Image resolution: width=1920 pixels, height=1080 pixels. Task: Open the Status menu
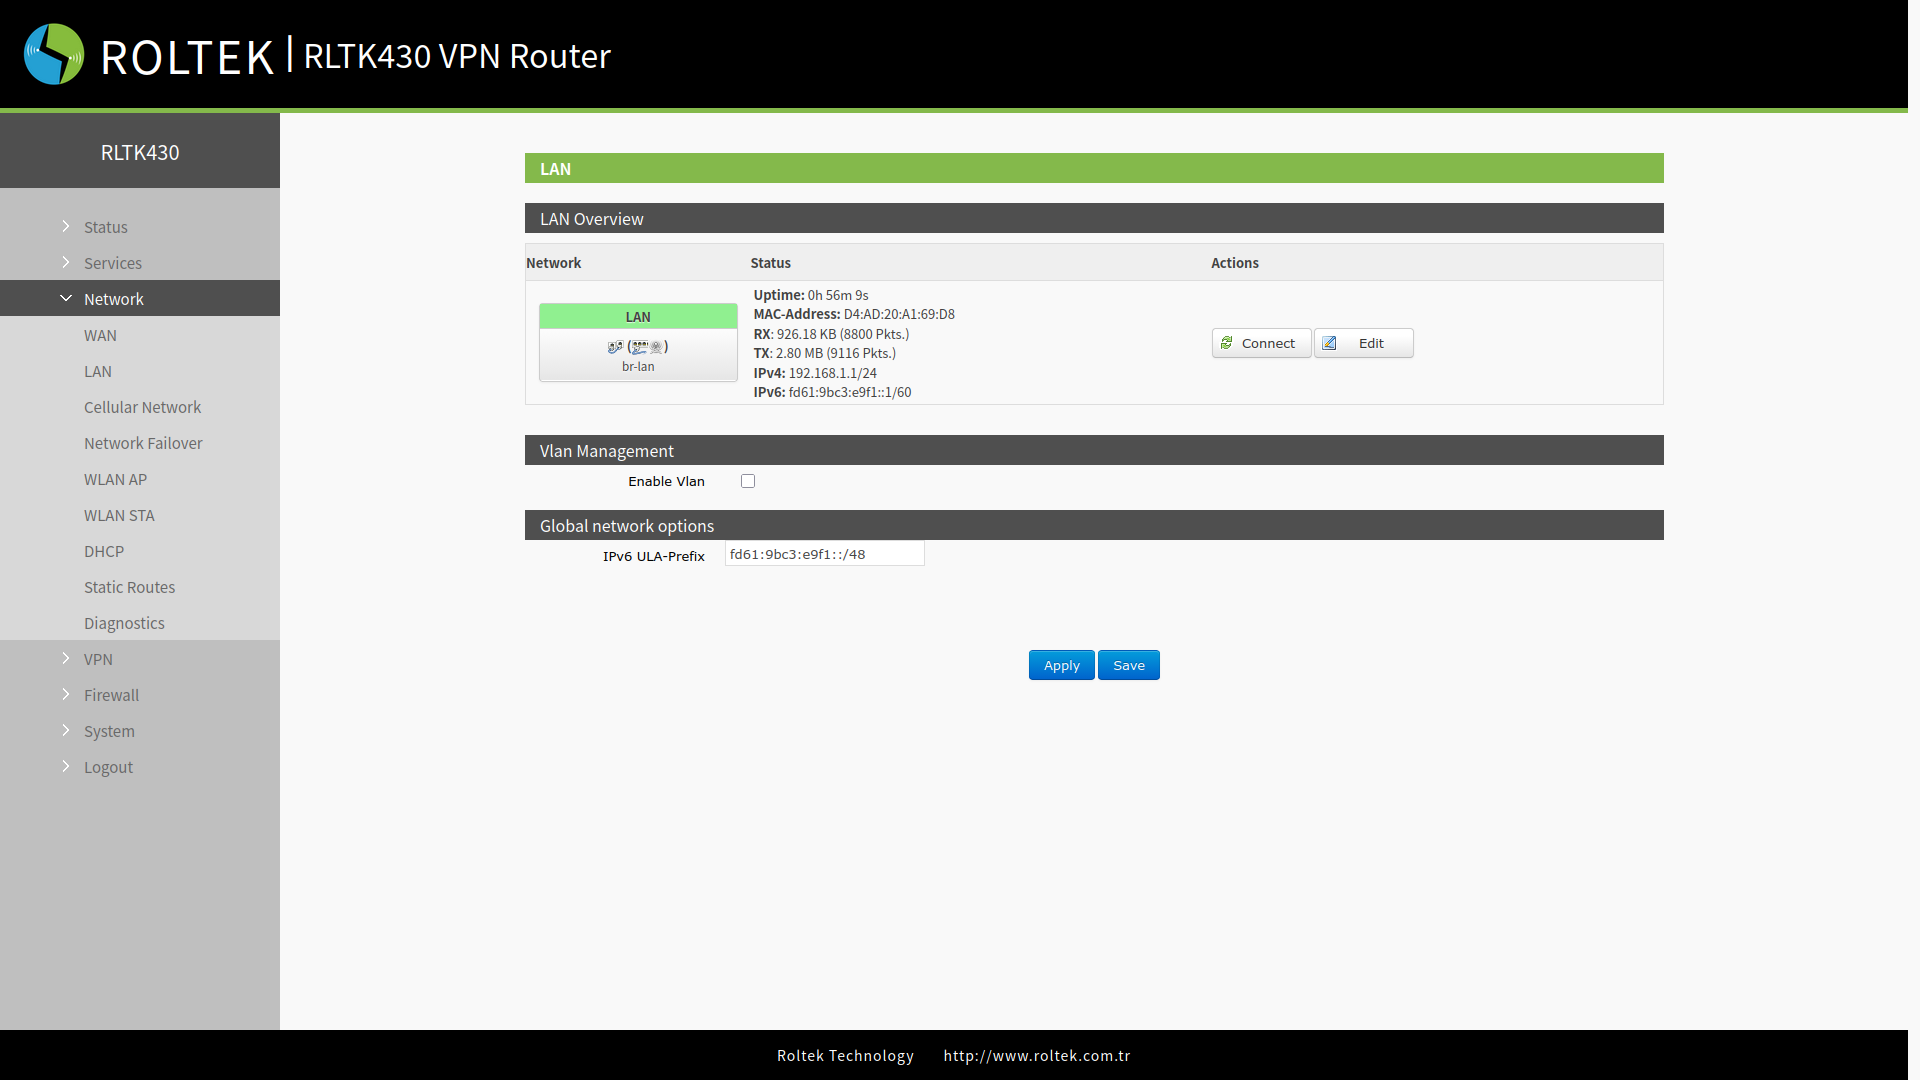[106, 227]
